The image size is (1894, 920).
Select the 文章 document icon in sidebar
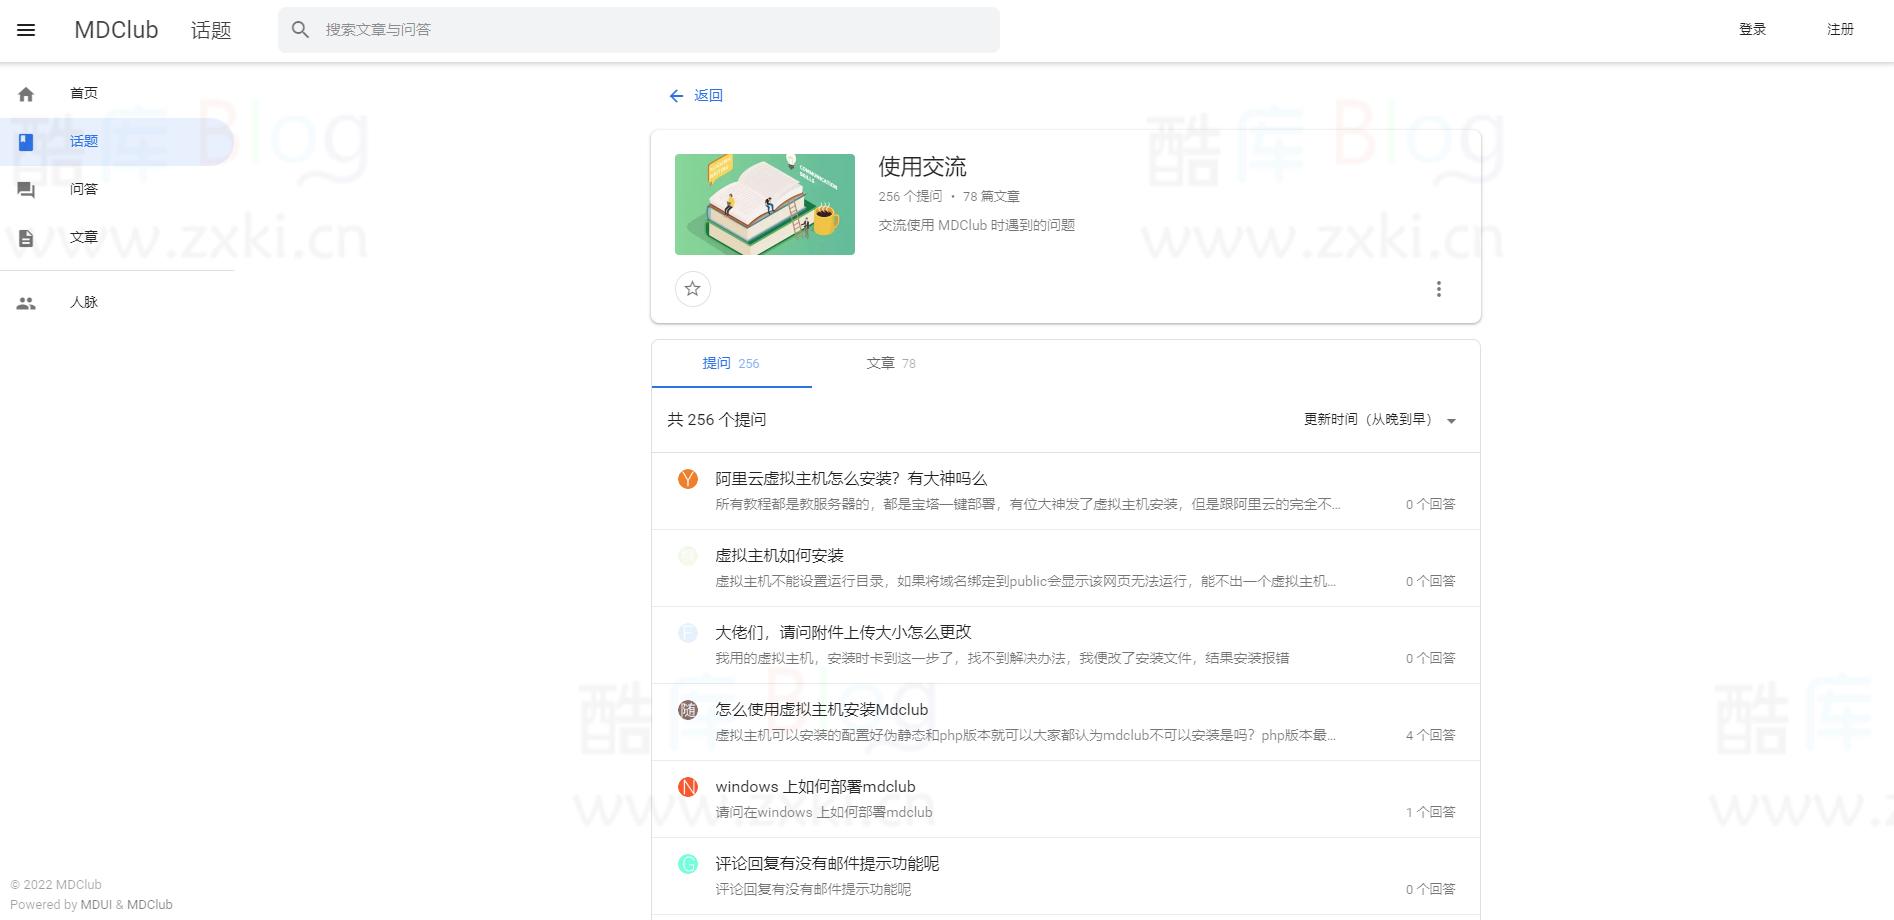coord(25,237)
